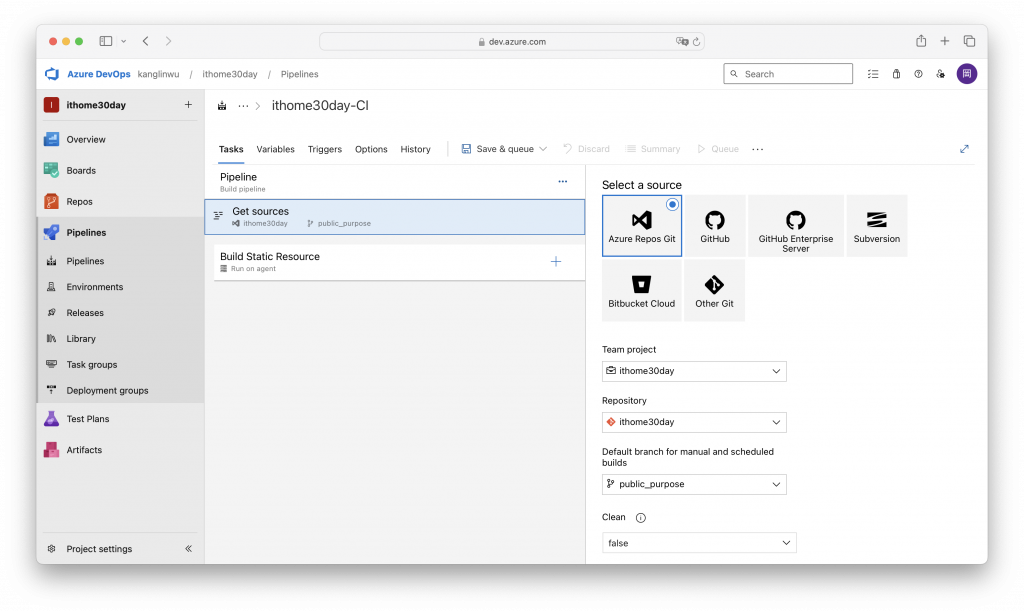Click the pipeline icon in breadcrumb

coord(222,106)
